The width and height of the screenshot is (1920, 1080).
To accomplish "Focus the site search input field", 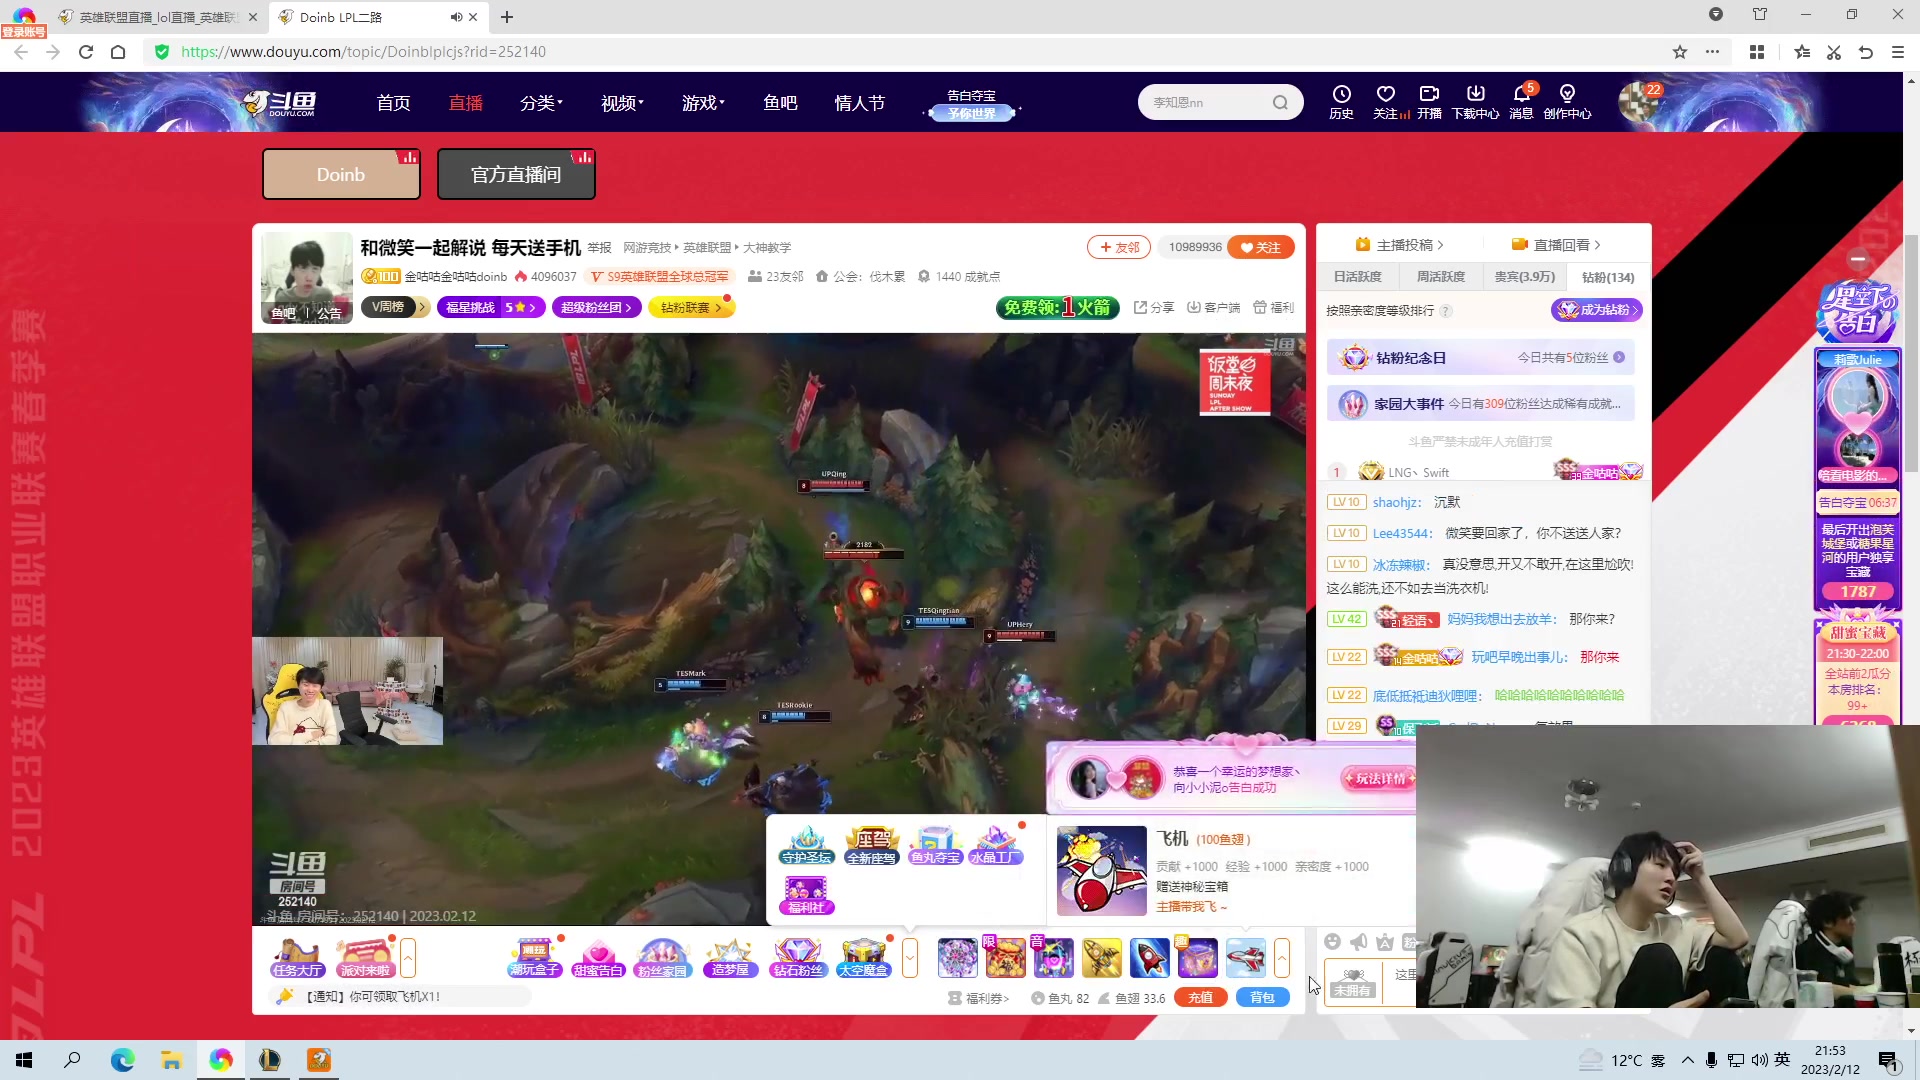I will tap(1205, 102).
